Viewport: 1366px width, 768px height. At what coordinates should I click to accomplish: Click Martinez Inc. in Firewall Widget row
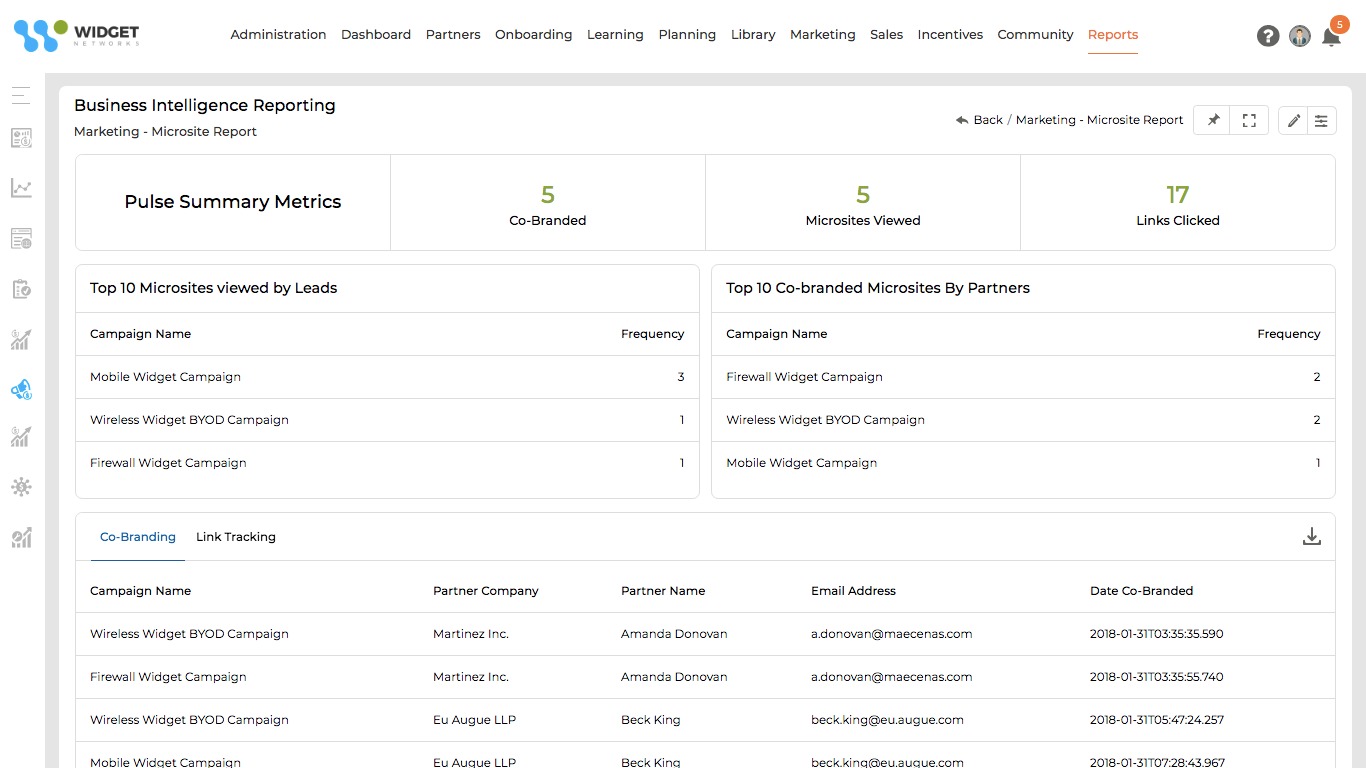tap(471, 677)
